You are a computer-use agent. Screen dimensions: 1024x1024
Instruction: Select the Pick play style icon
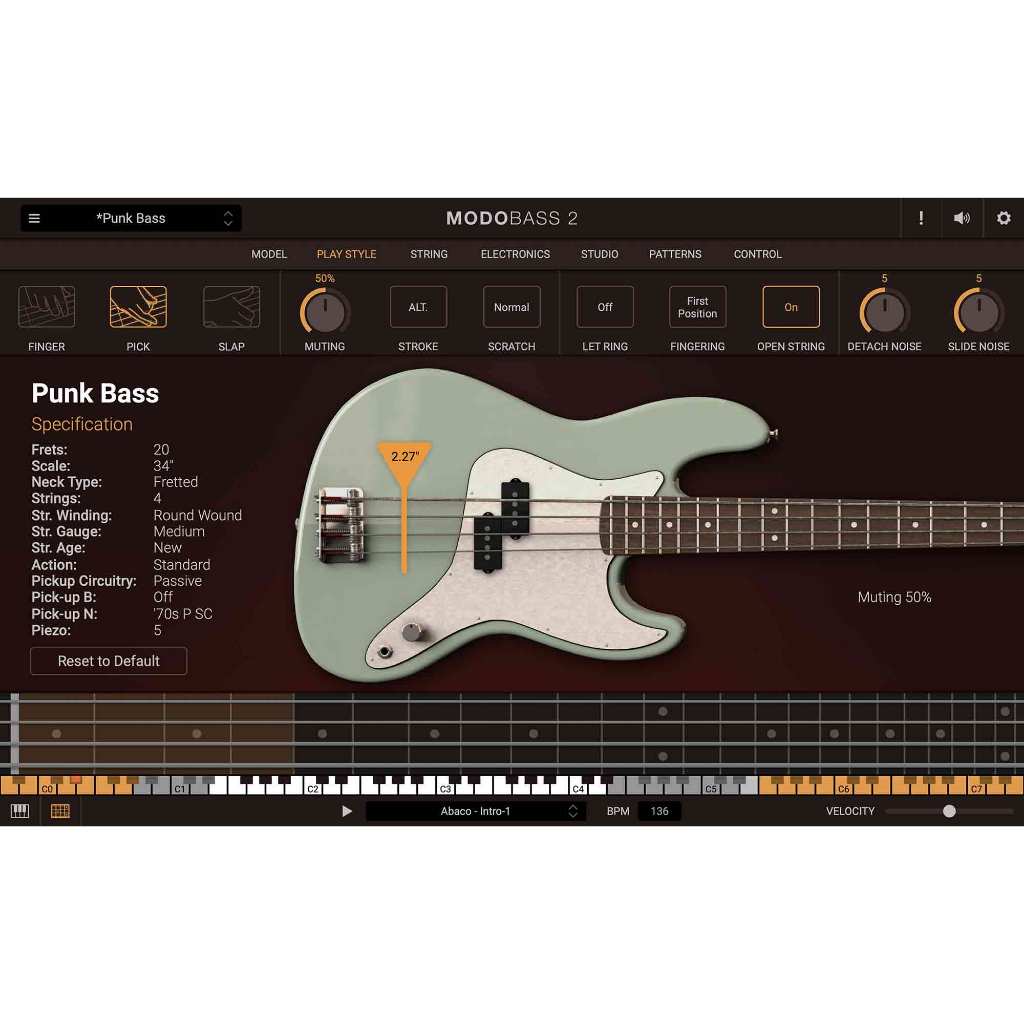point(138,307)
